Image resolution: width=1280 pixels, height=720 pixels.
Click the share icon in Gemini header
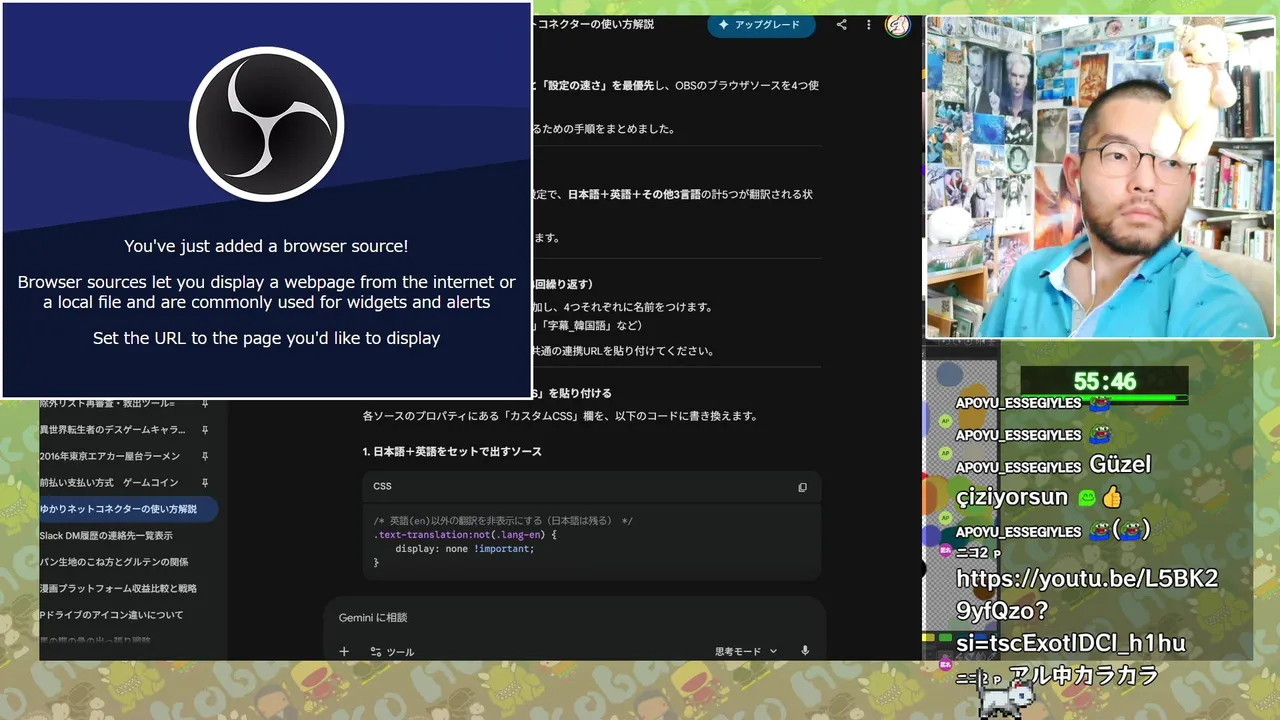pos(841,25)
